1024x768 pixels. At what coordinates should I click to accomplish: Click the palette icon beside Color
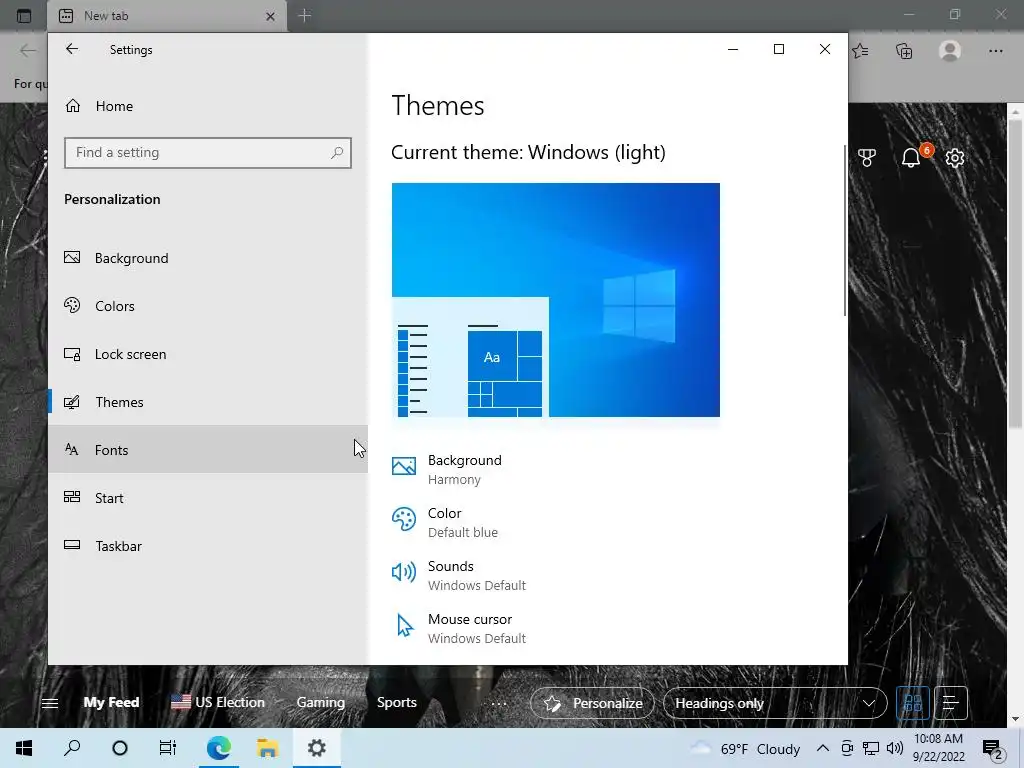[404, 520]
